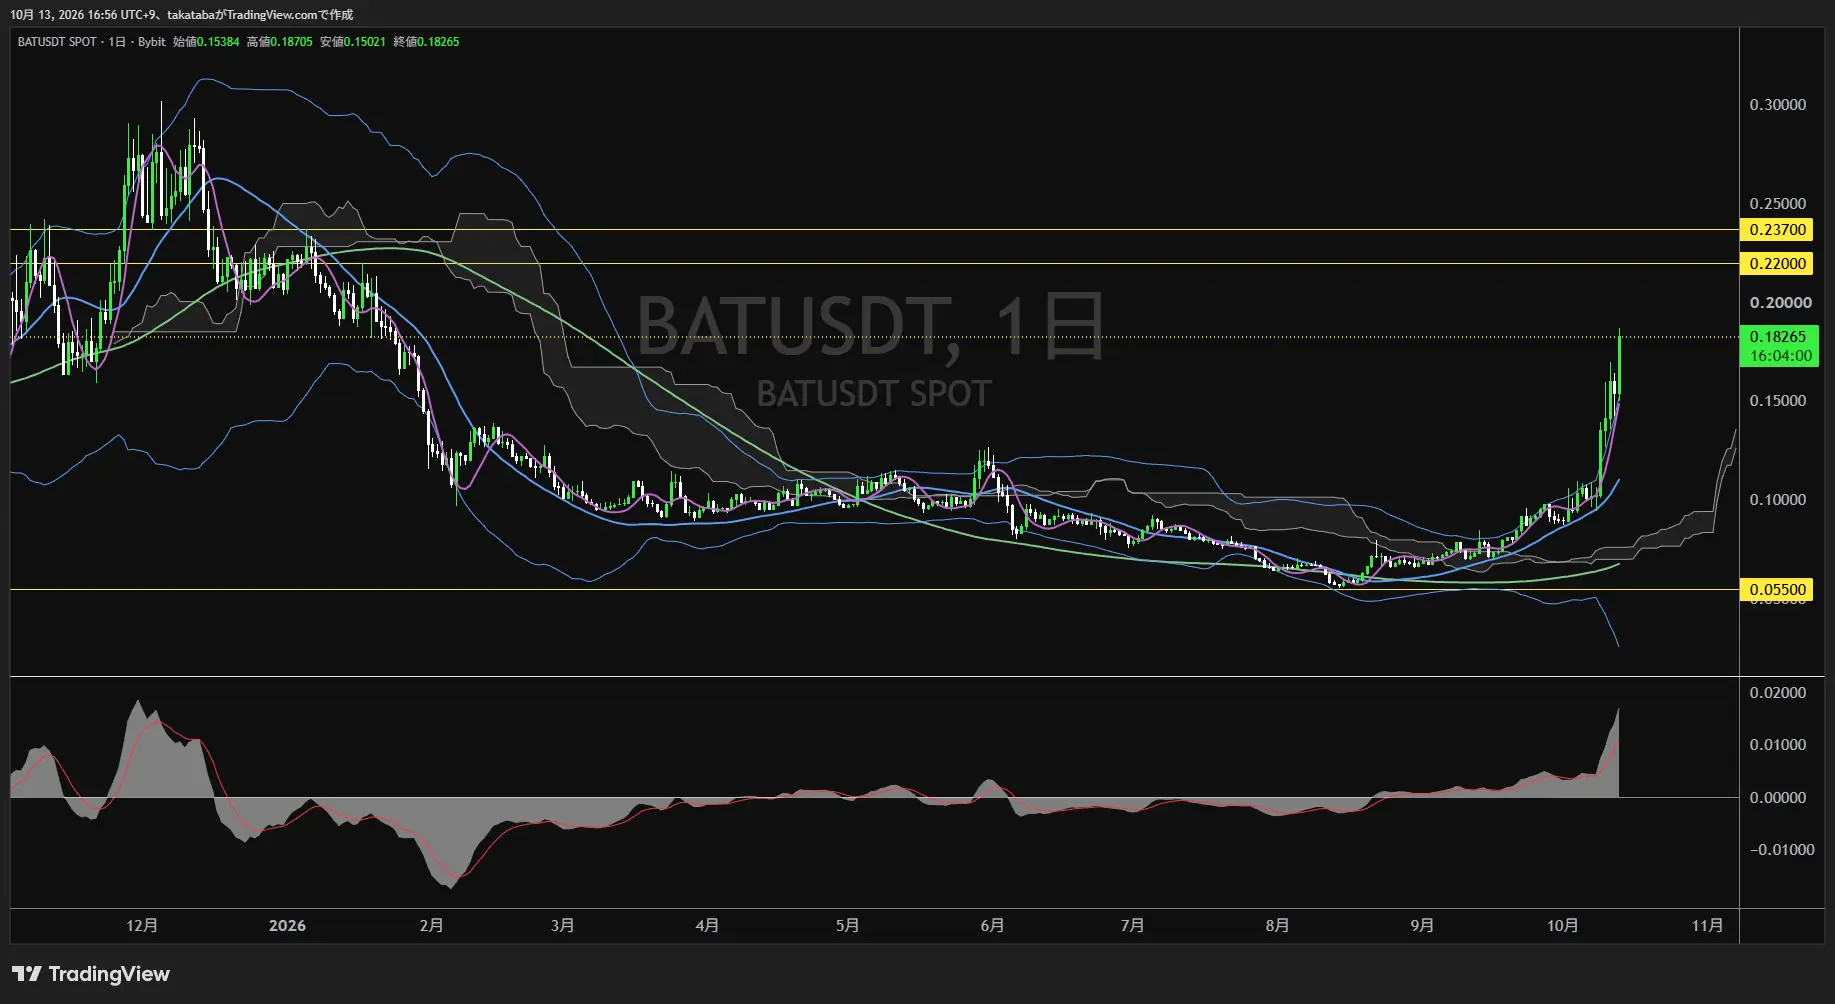This screenshot has height=1004, width=1835.
Task: Click the 2026 label on time axis
Action: pos(287,926)
